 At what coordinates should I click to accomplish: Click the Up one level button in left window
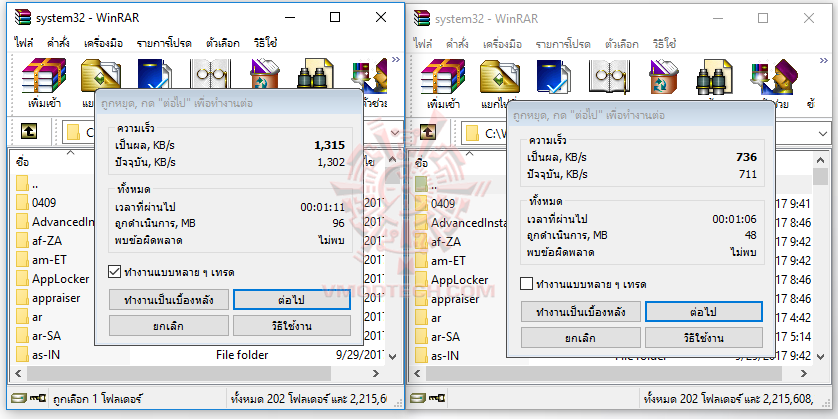(29, 131)
